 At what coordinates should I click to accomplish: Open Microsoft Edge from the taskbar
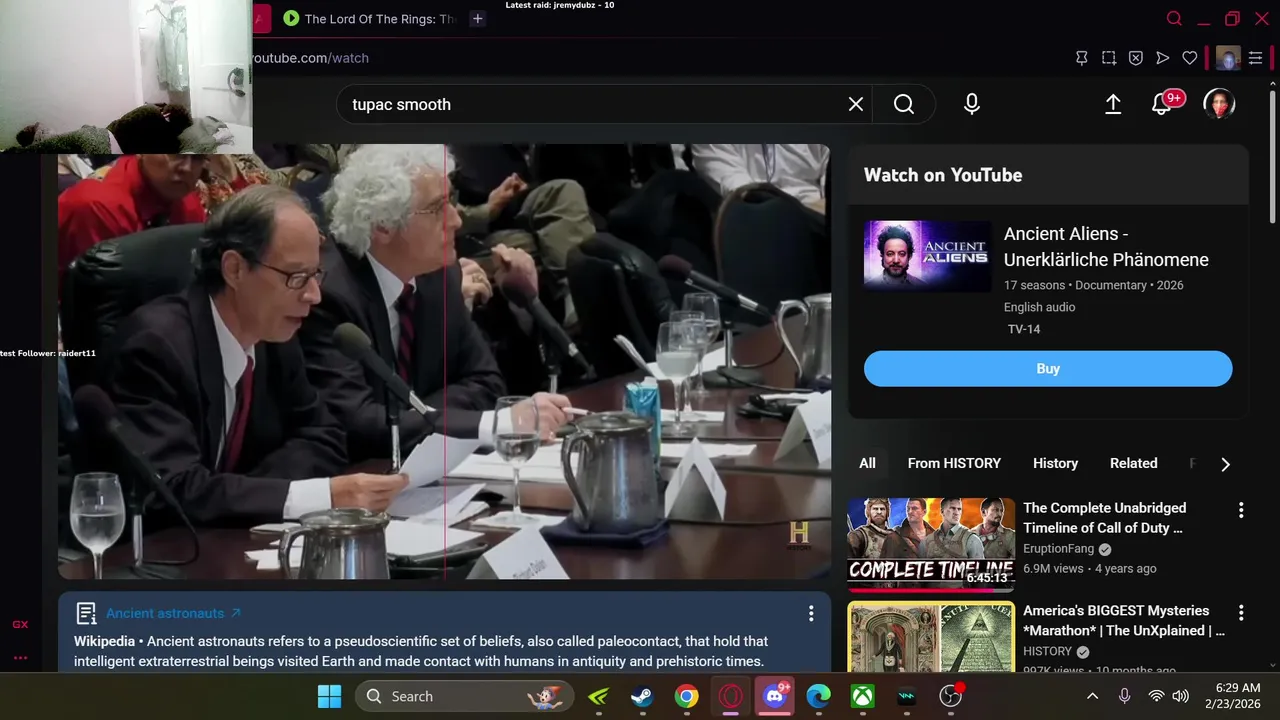(x=818, y=696)
